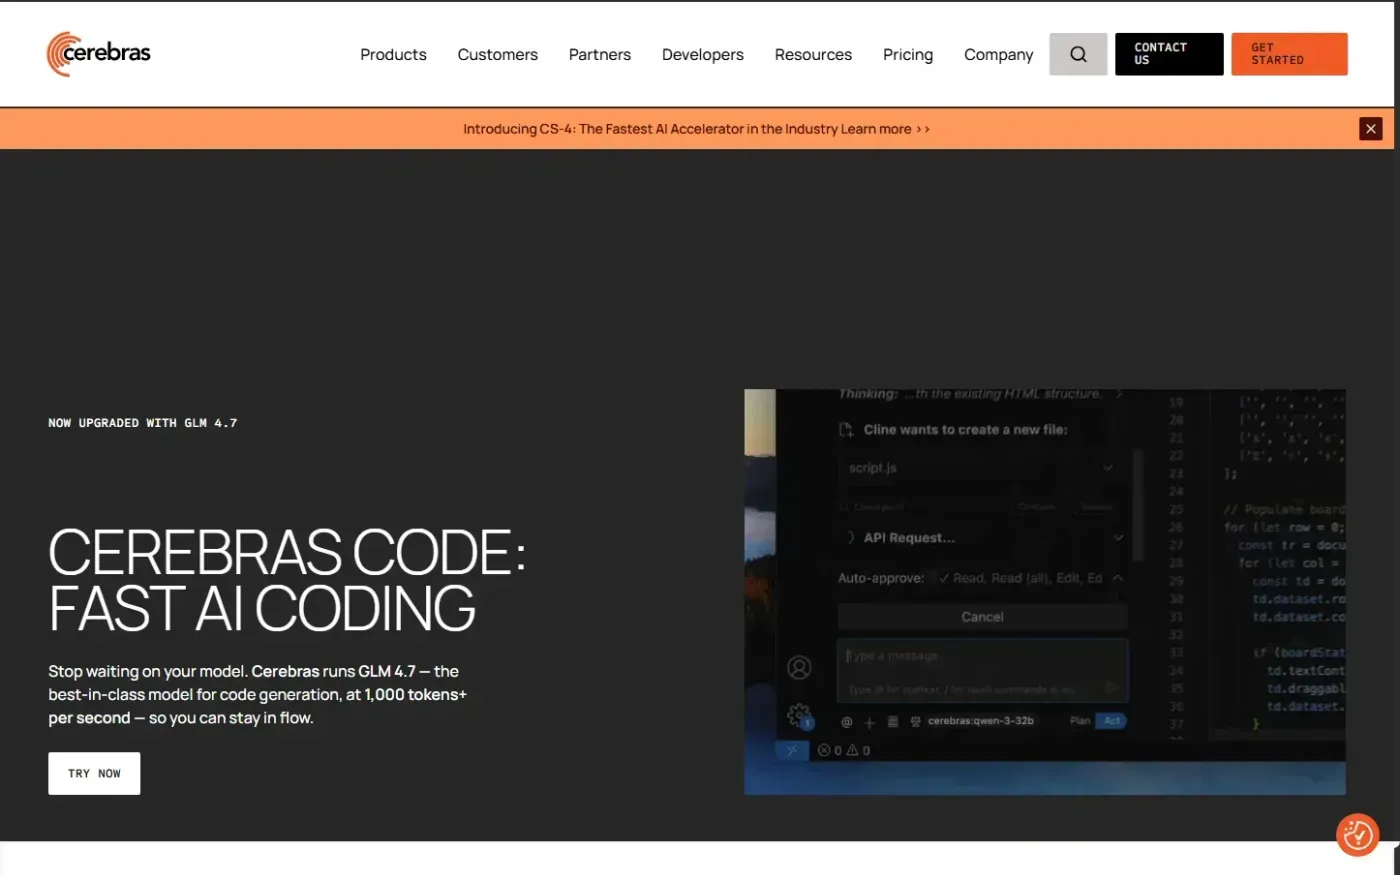
Task: Open the Company menu
Action: pos(998,55)
